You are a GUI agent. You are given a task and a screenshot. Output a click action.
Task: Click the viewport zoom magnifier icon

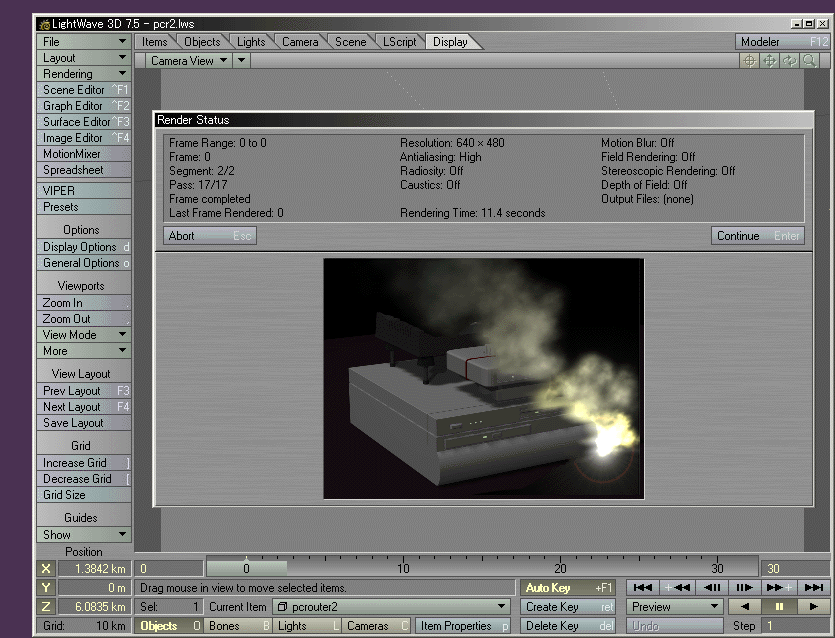coord(808,61)
